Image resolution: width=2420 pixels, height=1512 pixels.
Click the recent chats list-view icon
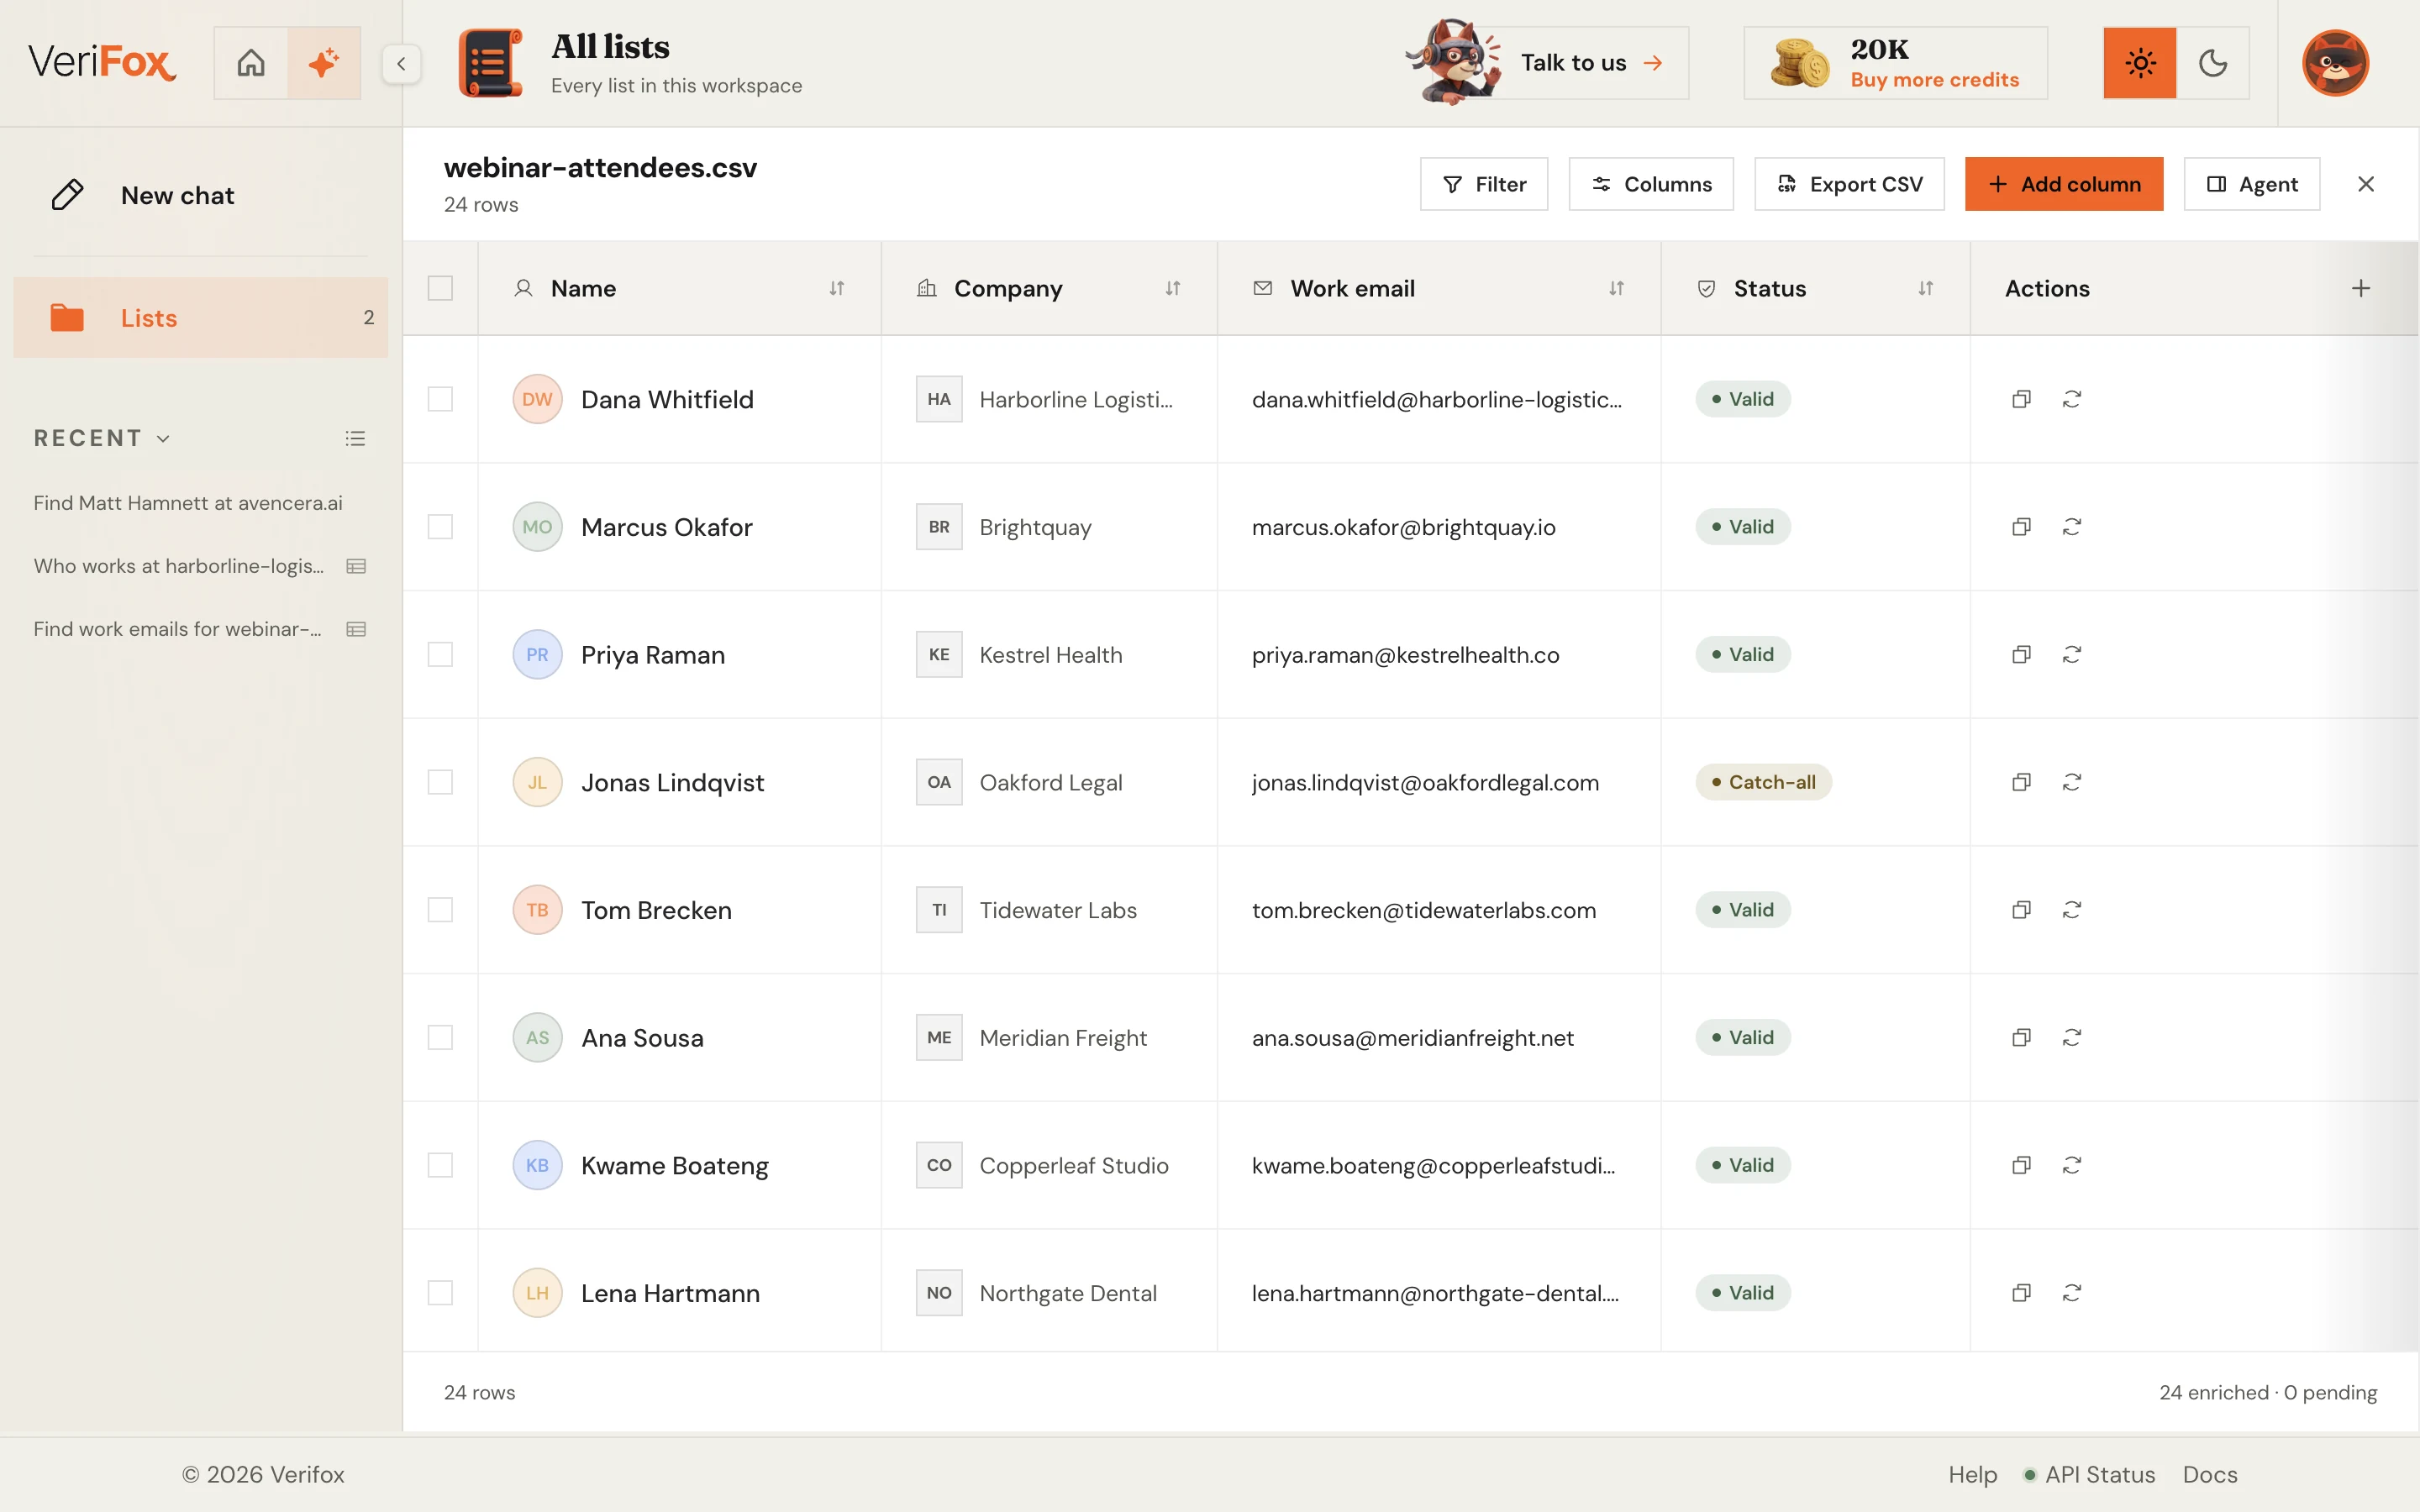pos(355,438)
